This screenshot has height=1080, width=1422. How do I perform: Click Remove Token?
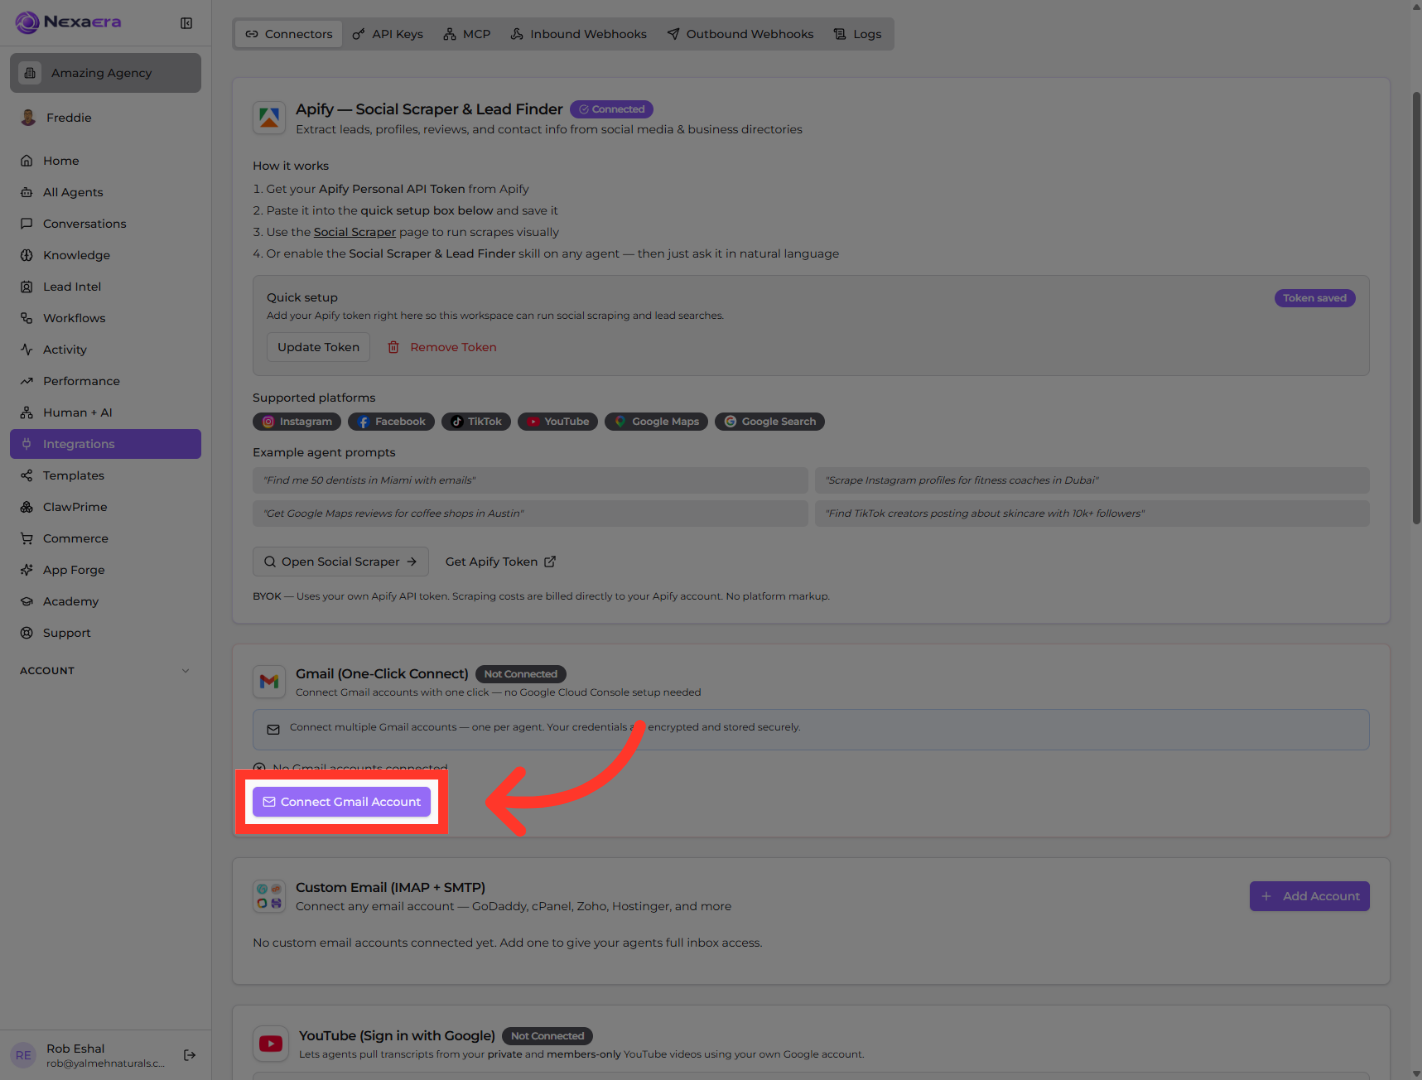point(442,347)
